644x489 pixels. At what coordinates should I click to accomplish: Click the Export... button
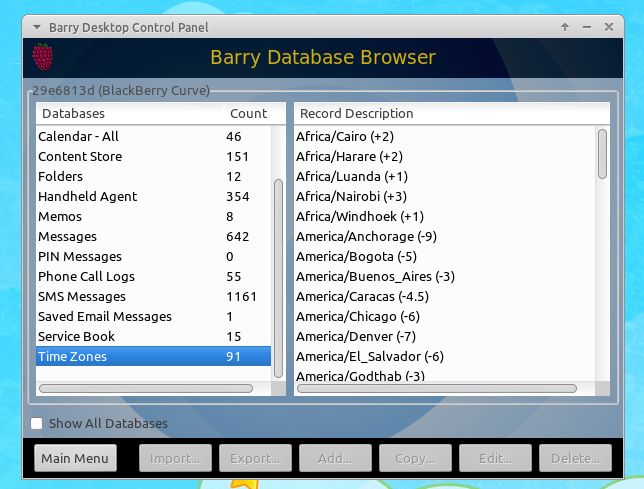click(255, 458)
